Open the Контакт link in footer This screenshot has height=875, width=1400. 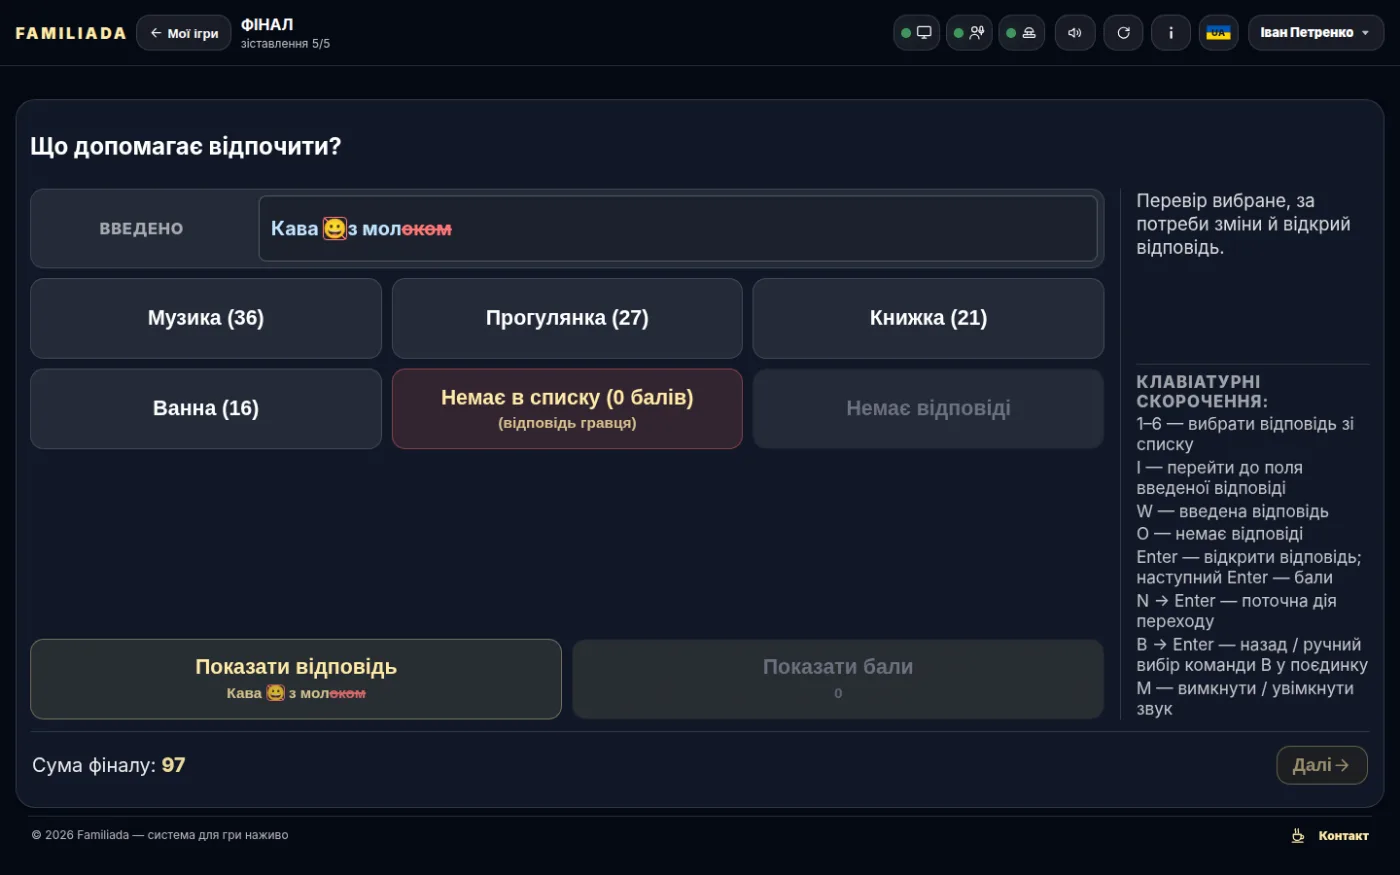pyautogui.click(x=1343, y=836)
